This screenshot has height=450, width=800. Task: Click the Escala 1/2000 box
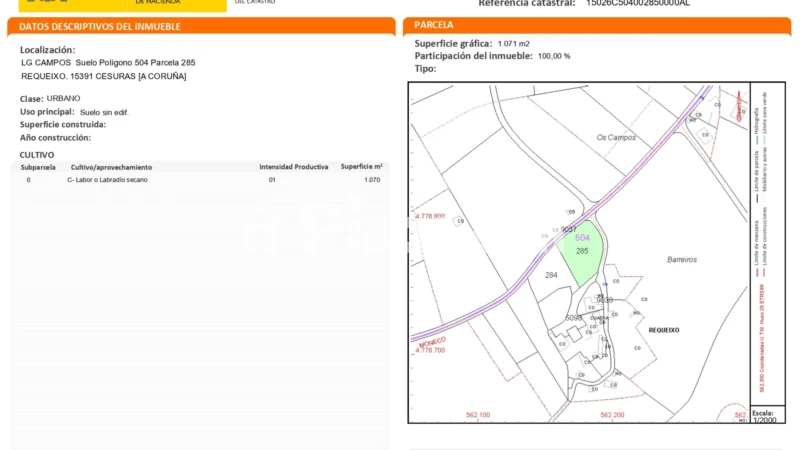[767, 415]
